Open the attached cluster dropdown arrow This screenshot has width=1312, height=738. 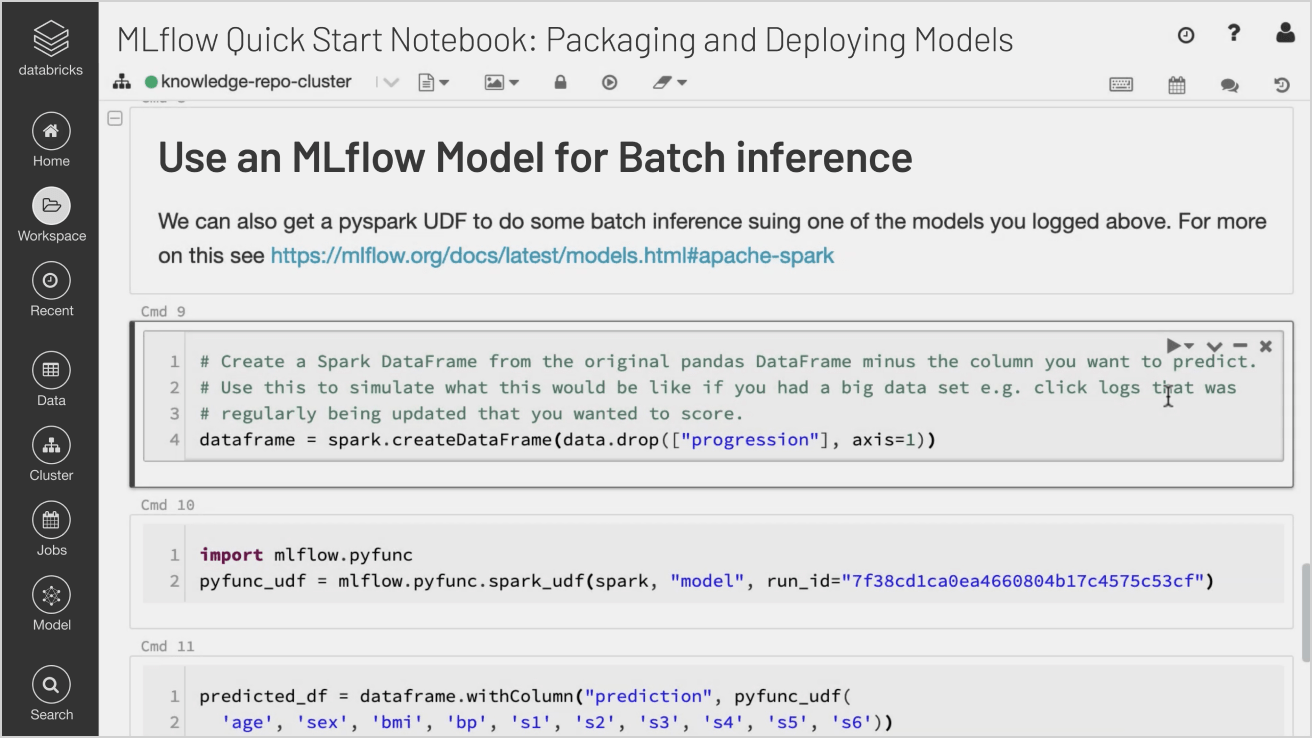tap(390, 82)
